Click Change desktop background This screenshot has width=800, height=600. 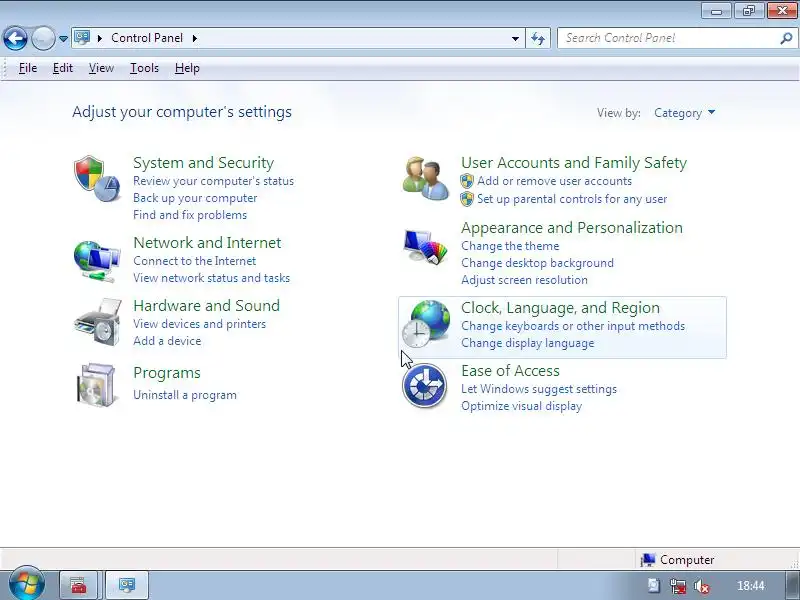point(537,263)
